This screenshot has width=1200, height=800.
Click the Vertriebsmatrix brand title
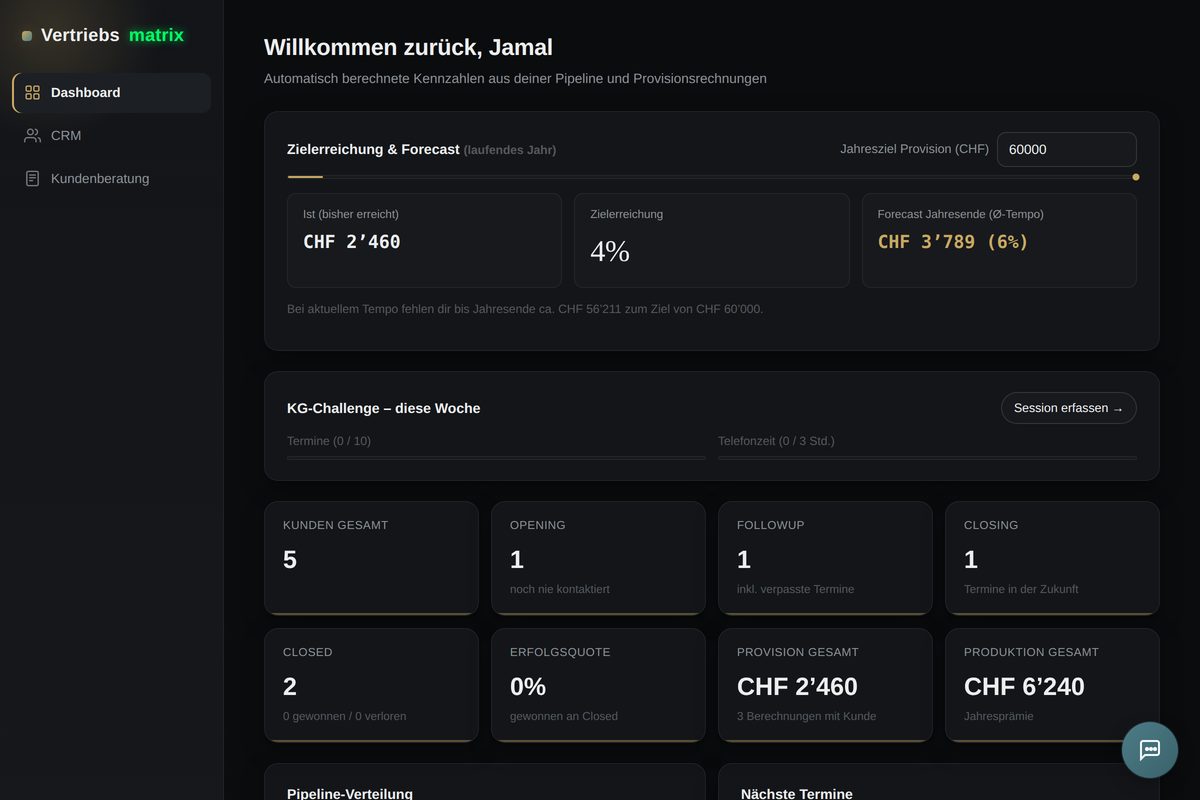112,35
